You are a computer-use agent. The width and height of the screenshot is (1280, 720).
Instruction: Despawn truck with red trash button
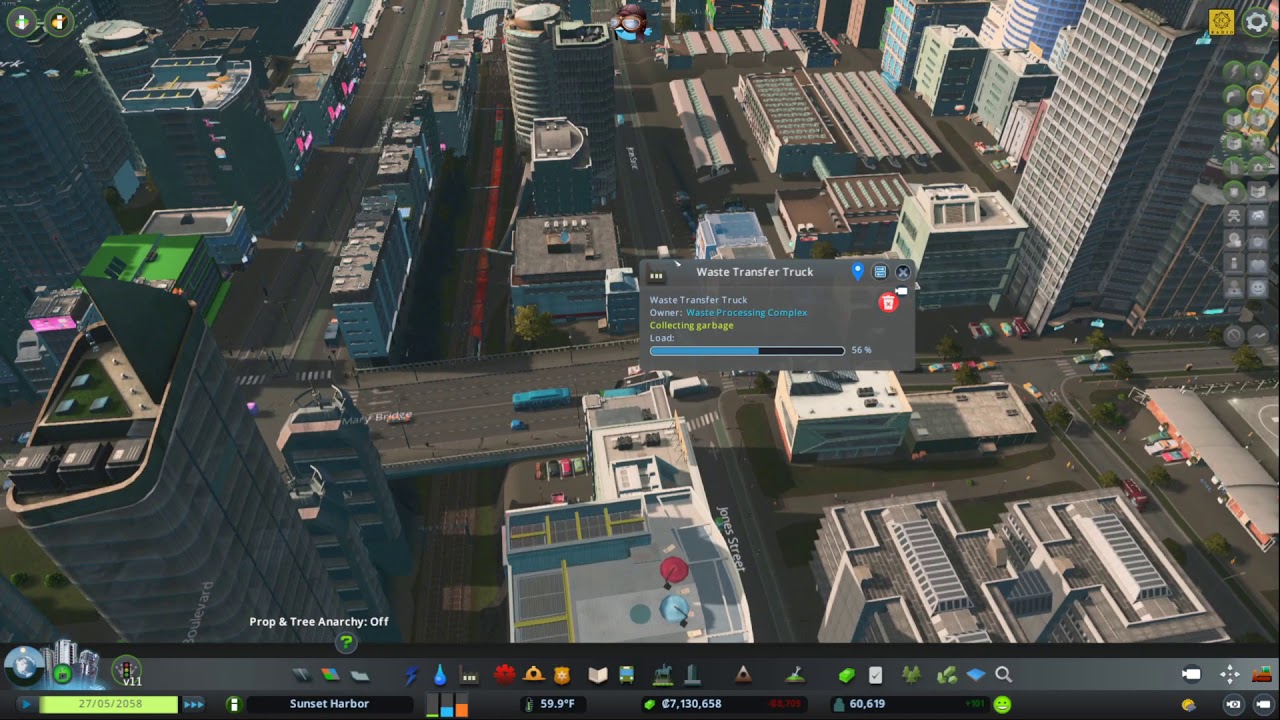887,302
